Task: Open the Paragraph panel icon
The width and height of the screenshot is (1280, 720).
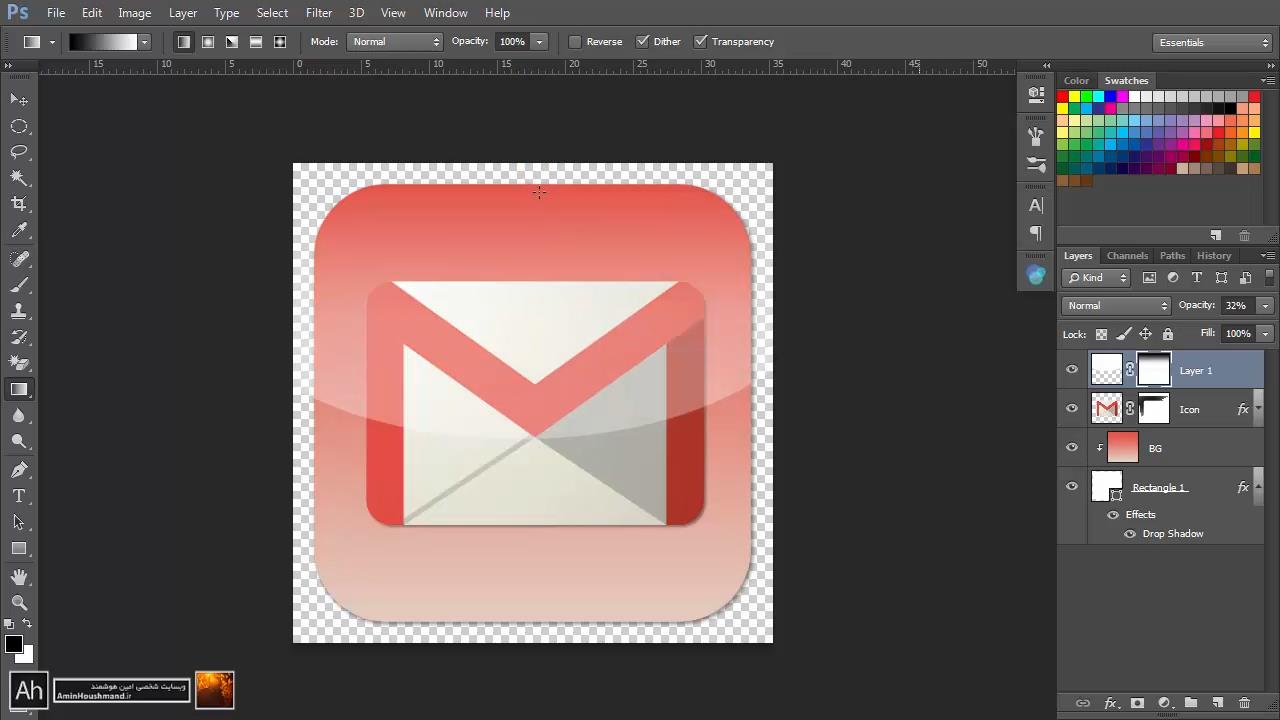Action: tap(1036, 233)
